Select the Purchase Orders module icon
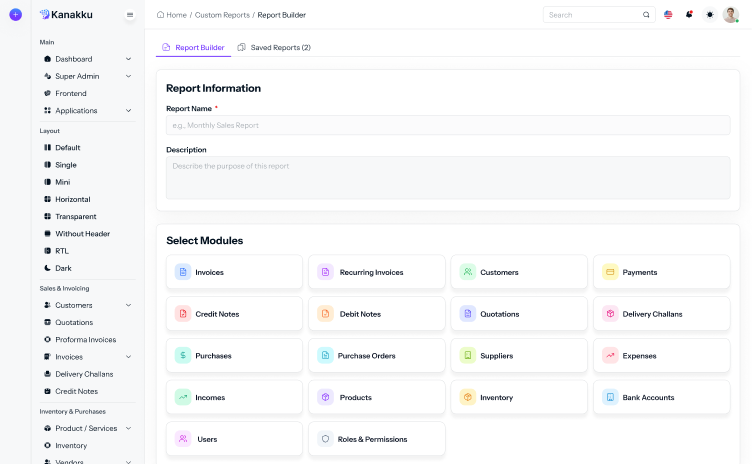 pyautogui.click(x=325, y=355)
